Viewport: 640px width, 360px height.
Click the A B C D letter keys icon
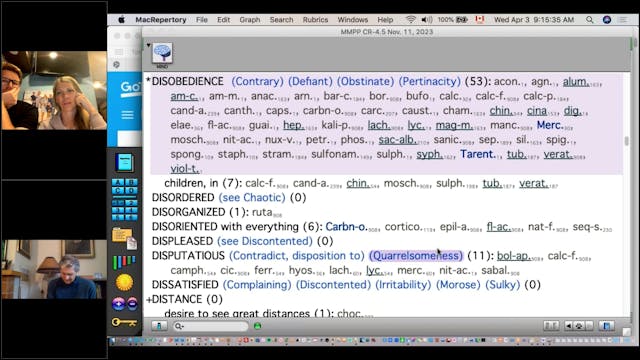[124, 187]
